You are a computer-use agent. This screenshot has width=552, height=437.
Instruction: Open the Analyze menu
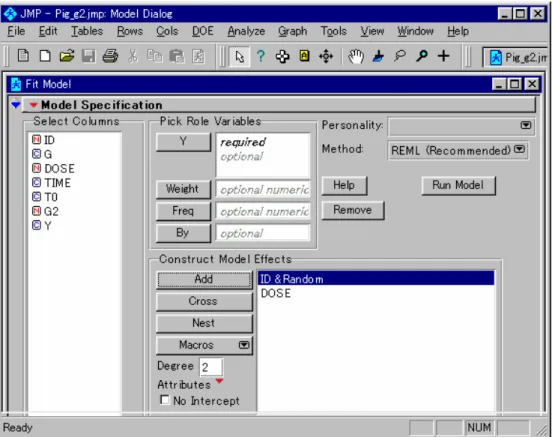(x=246, y=31)
